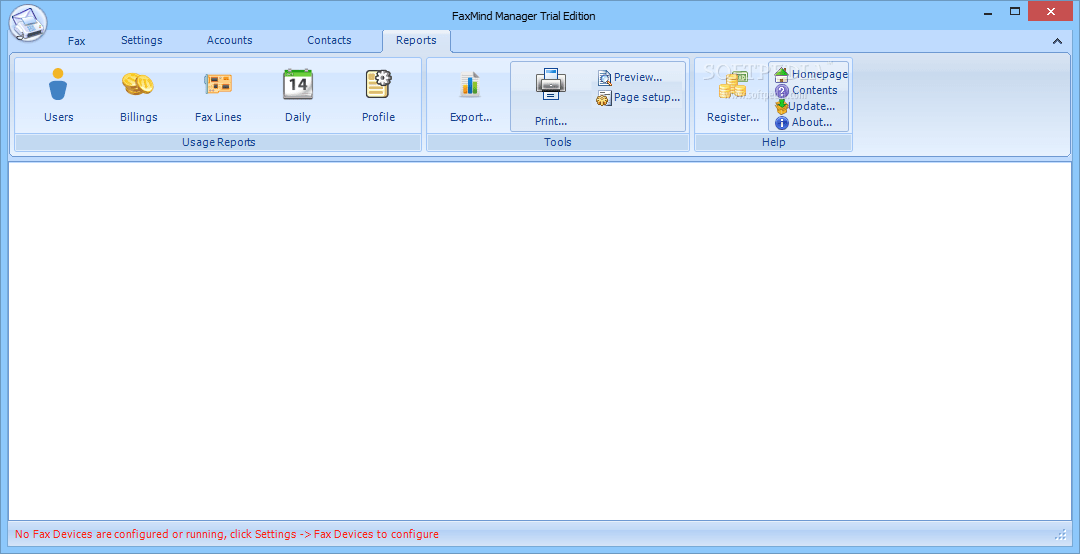Click the empty report display area
The height and width of the screenshot is (554, 1080).
(x=540, y=341)
